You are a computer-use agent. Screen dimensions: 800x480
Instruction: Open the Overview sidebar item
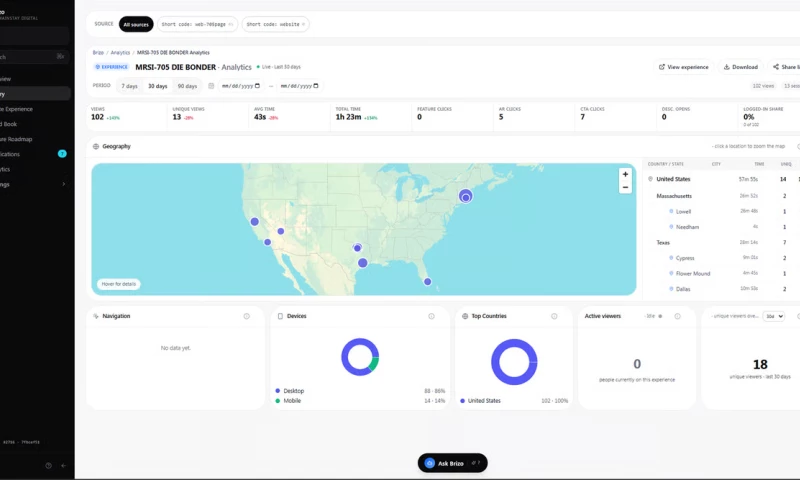point(35,79)
